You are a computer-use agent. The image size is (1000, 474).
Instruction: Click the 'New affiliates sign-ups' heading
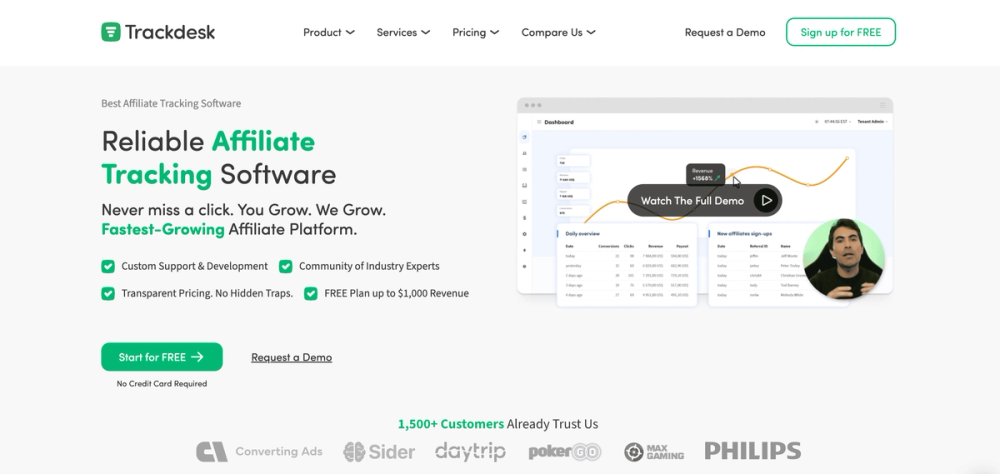[744, 233]
